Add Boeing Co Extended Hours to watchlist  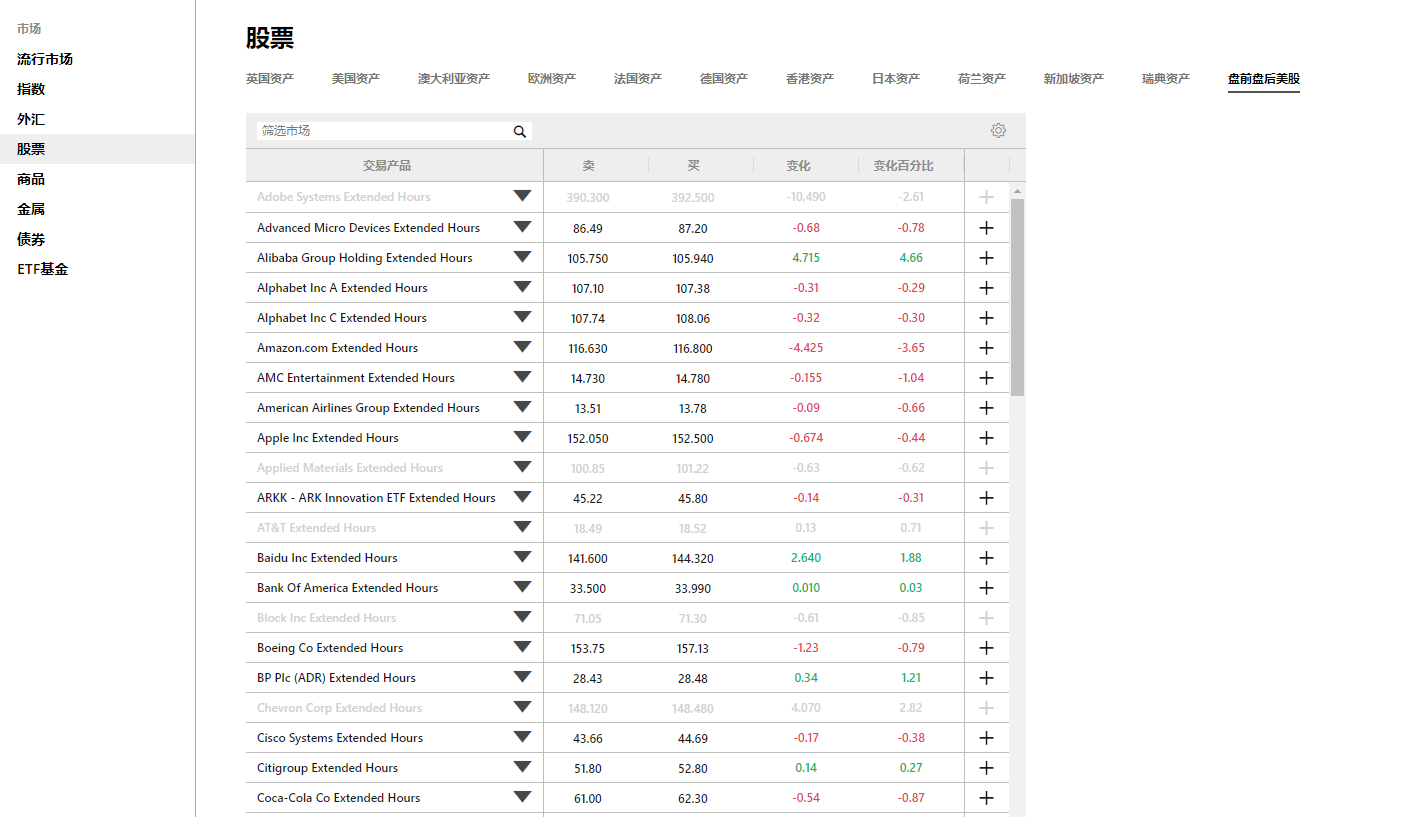986,648
